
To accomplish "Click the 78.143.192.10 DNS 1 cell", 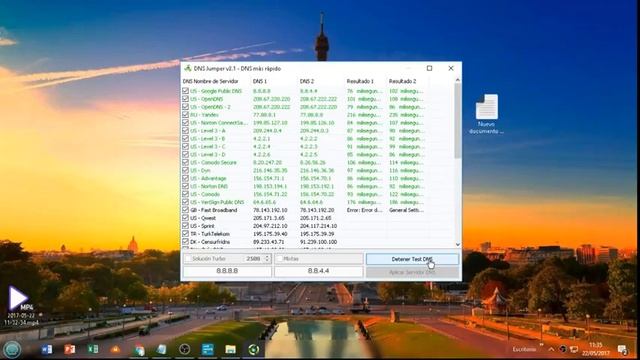I will point(270,210).
